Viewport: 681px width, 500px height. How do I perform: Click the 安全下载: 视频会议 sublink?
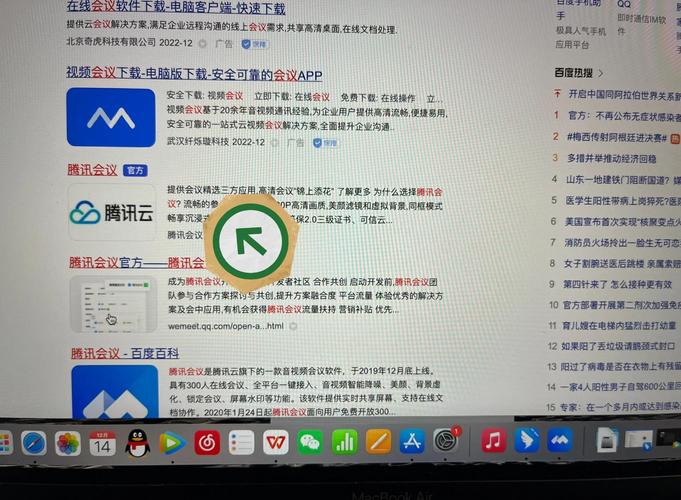pos(205,96)
